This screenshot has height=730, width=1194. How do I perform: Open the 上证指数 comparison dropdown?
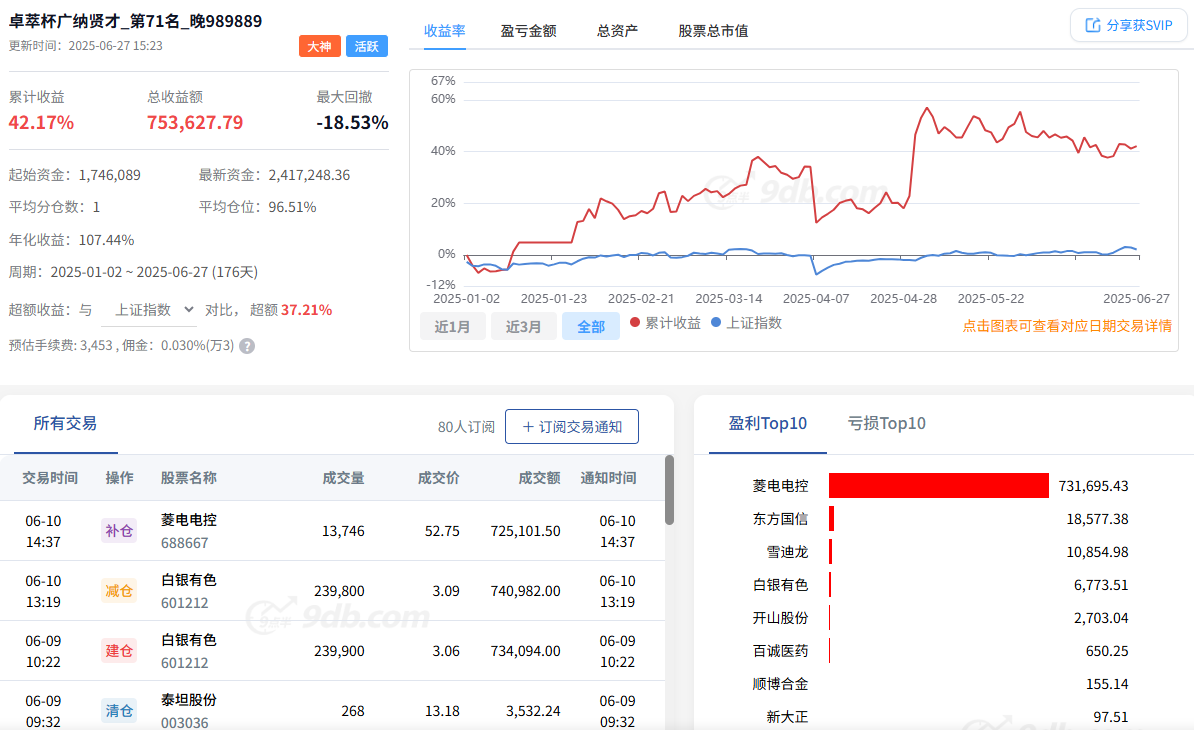coord(149,310)
